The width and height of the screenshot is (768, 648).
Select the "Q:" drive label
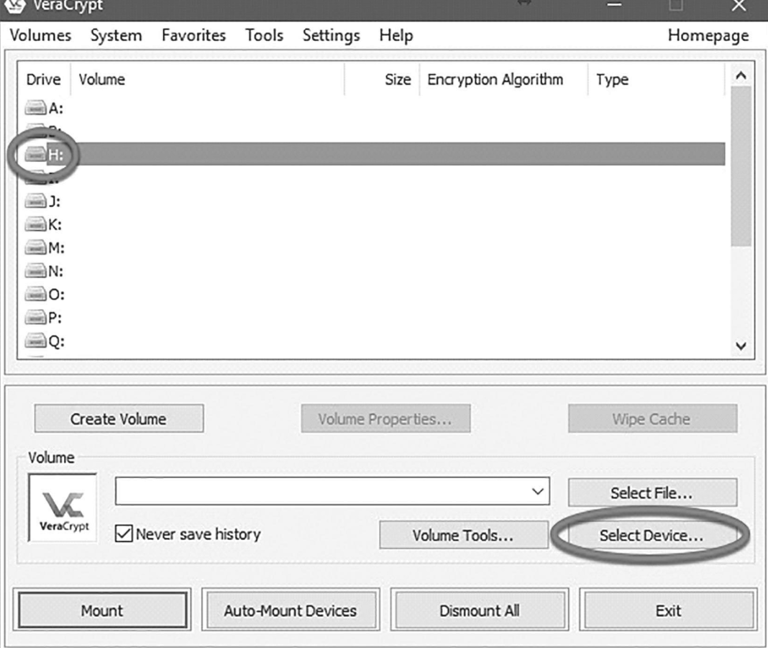[56, 341]
